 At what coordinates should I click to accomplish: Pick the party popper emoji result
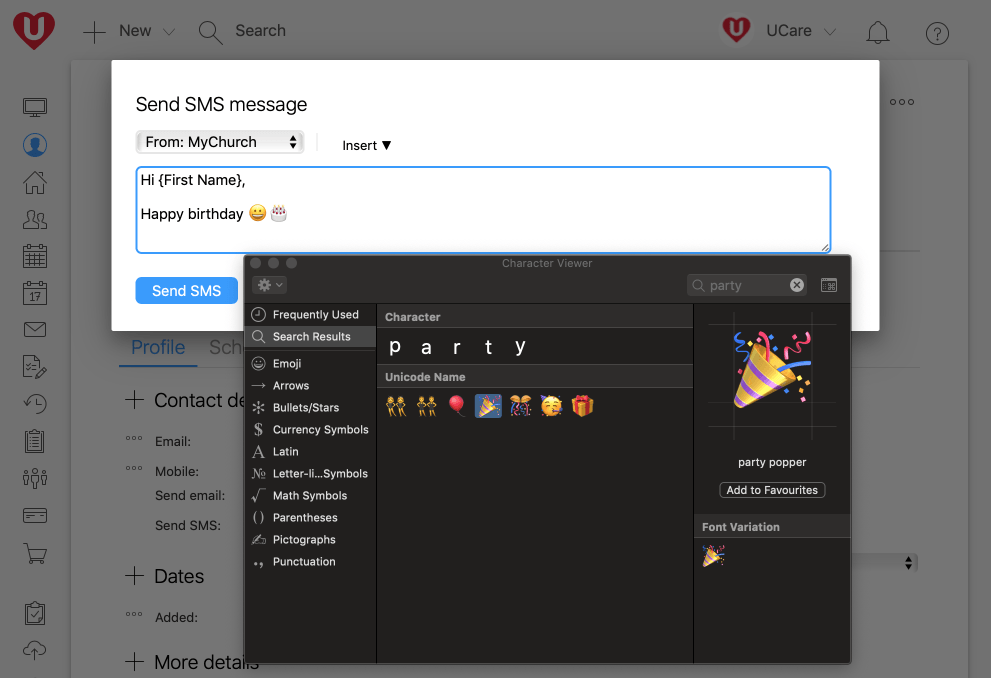[x=488, y=406]
